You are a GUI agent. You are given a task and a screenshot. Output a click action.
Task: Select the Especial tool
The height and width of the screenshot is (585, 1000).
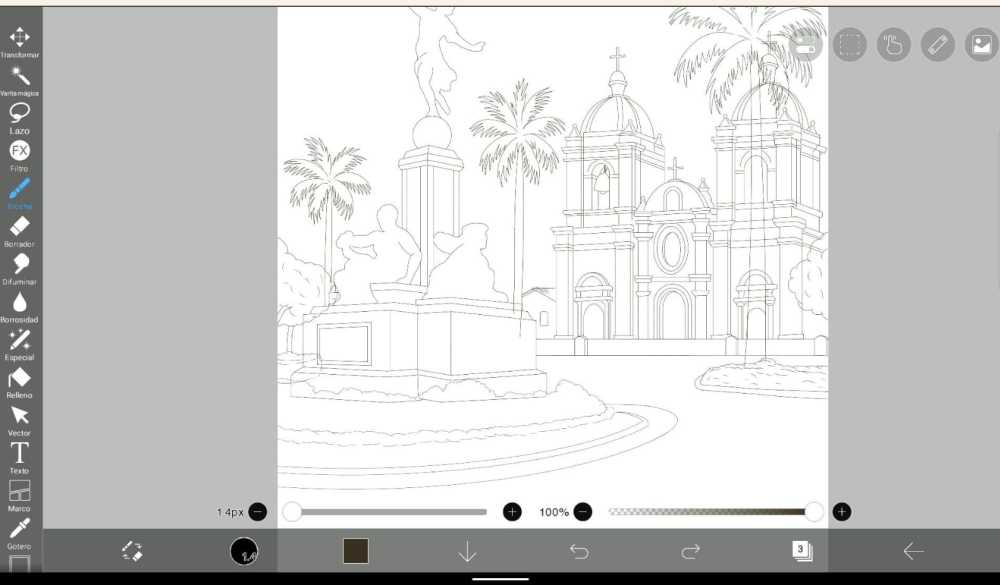point(20,344)
